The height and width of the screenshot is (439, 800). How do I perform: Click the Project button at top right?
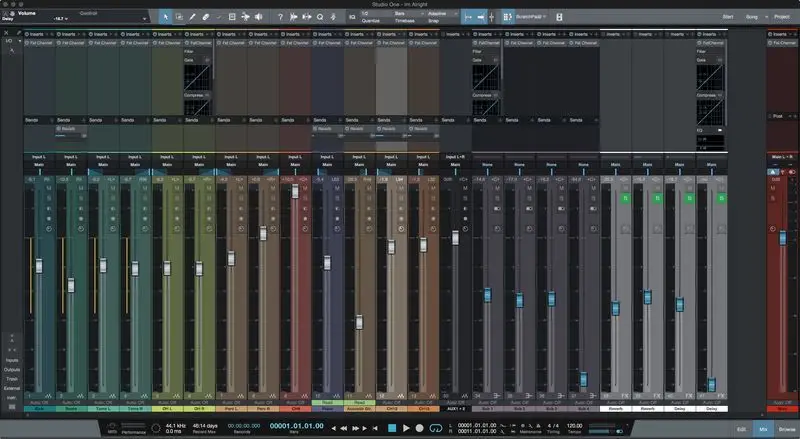click(780, 17)
